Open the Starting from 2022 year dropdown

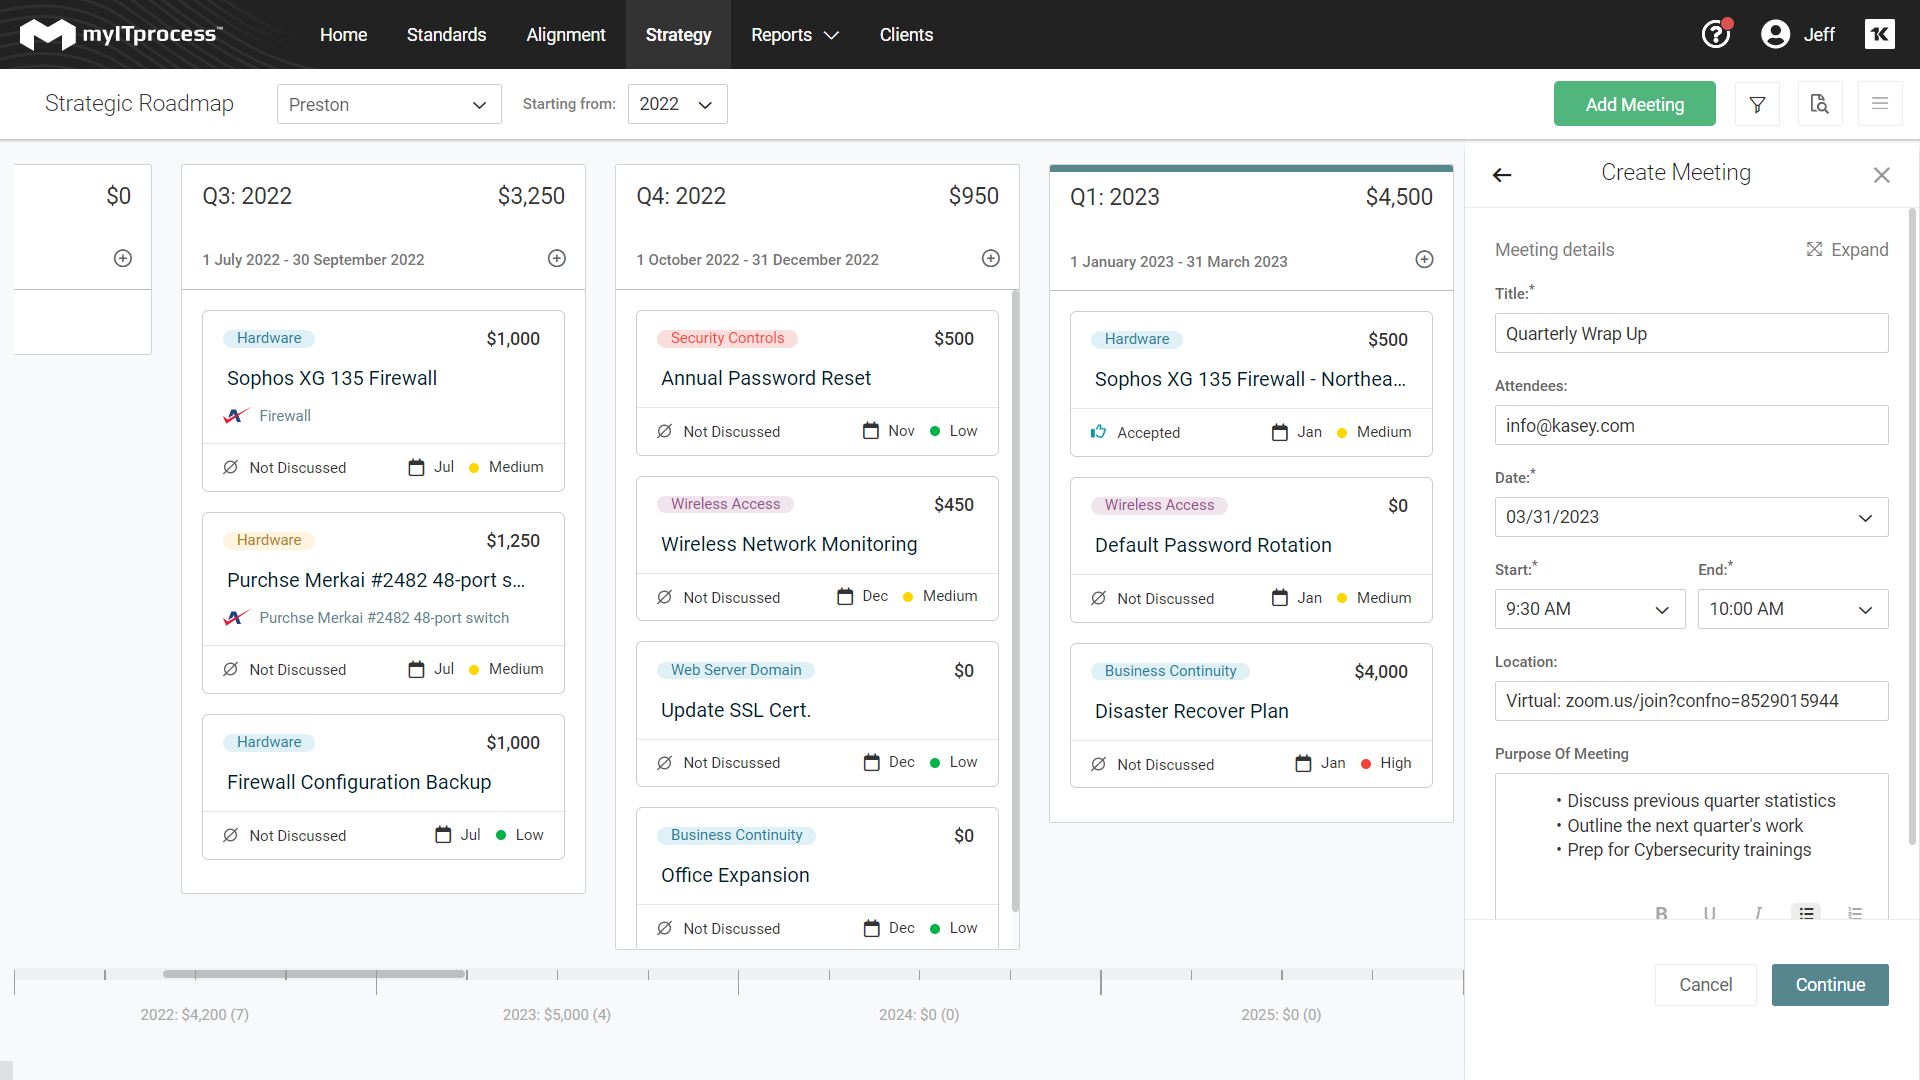click(677, 104)
